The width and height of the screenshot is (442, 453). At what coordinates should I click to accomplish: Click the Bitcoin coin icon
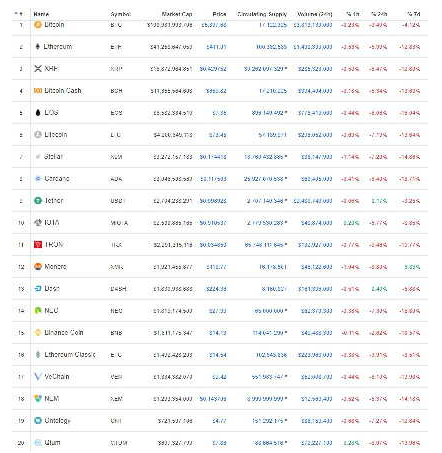[38, 24]
